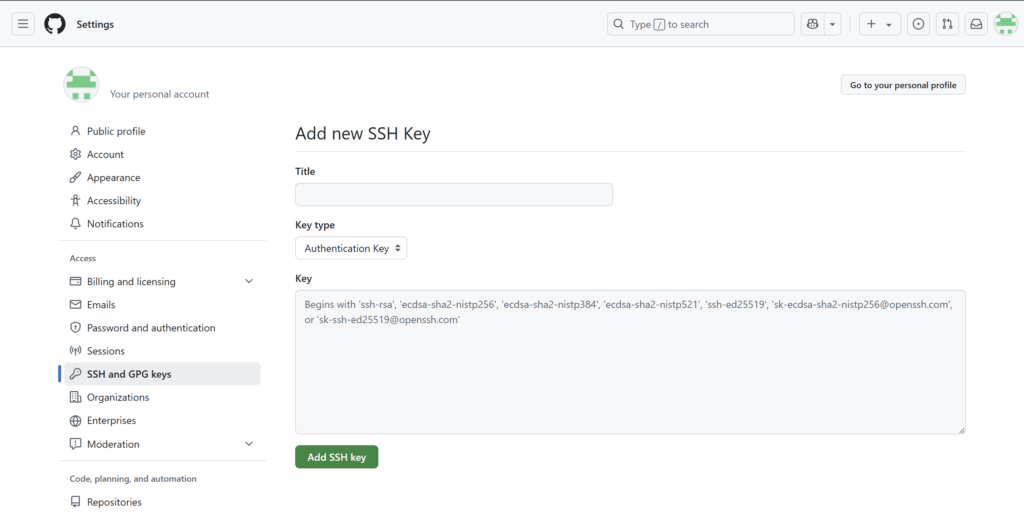Open Password and authentication settings
Screen dimensions: 1024x515
click(x=151, y=328)
